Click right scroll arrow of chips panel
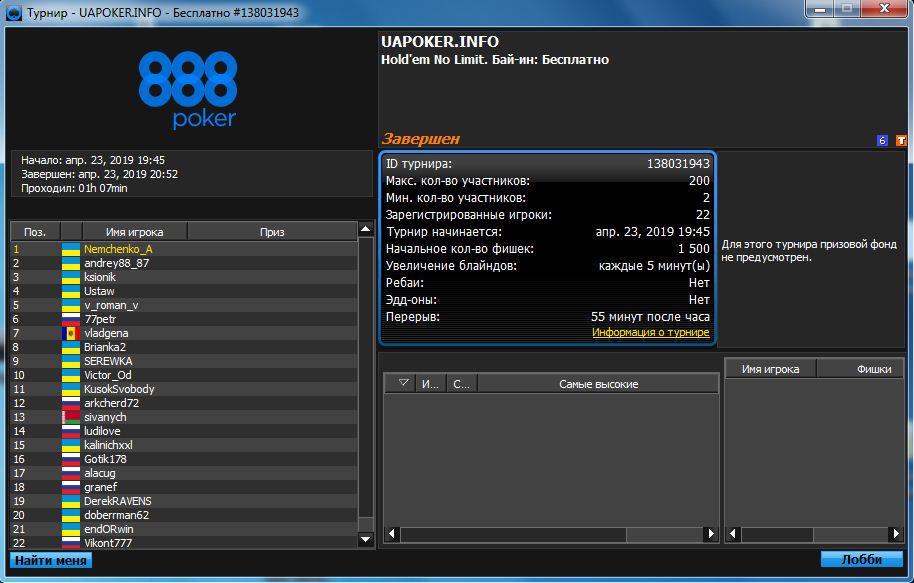The image size is (914, 583). (897, 533)
